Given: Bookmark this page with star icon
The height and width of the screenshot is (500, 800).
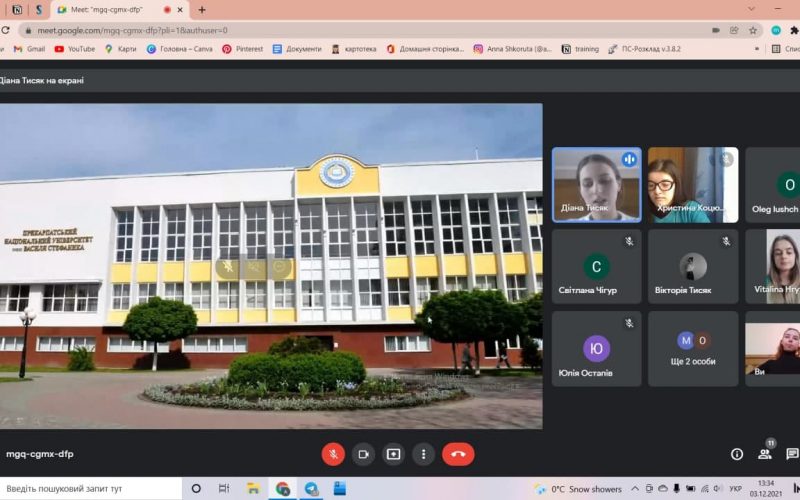Looking at the screenshot, I should coord(753,30).
